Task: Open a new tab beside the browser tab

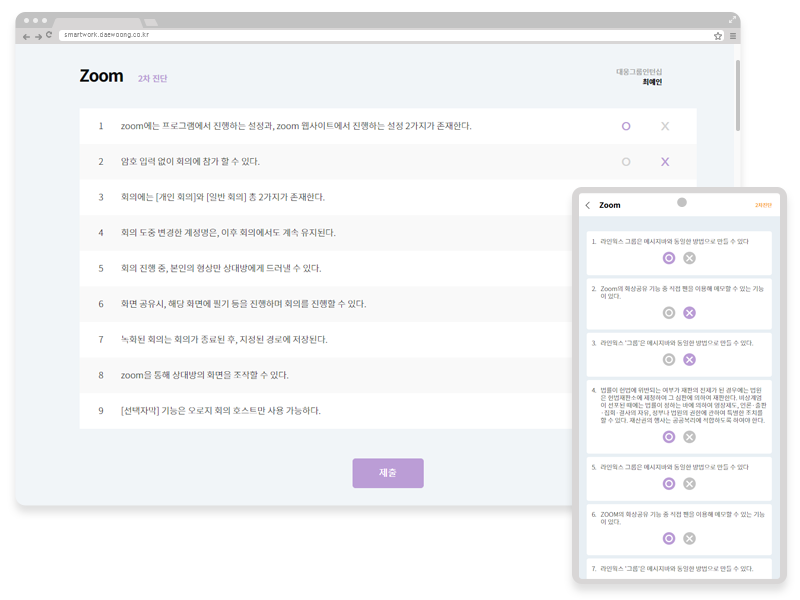Action: point(151,22)
